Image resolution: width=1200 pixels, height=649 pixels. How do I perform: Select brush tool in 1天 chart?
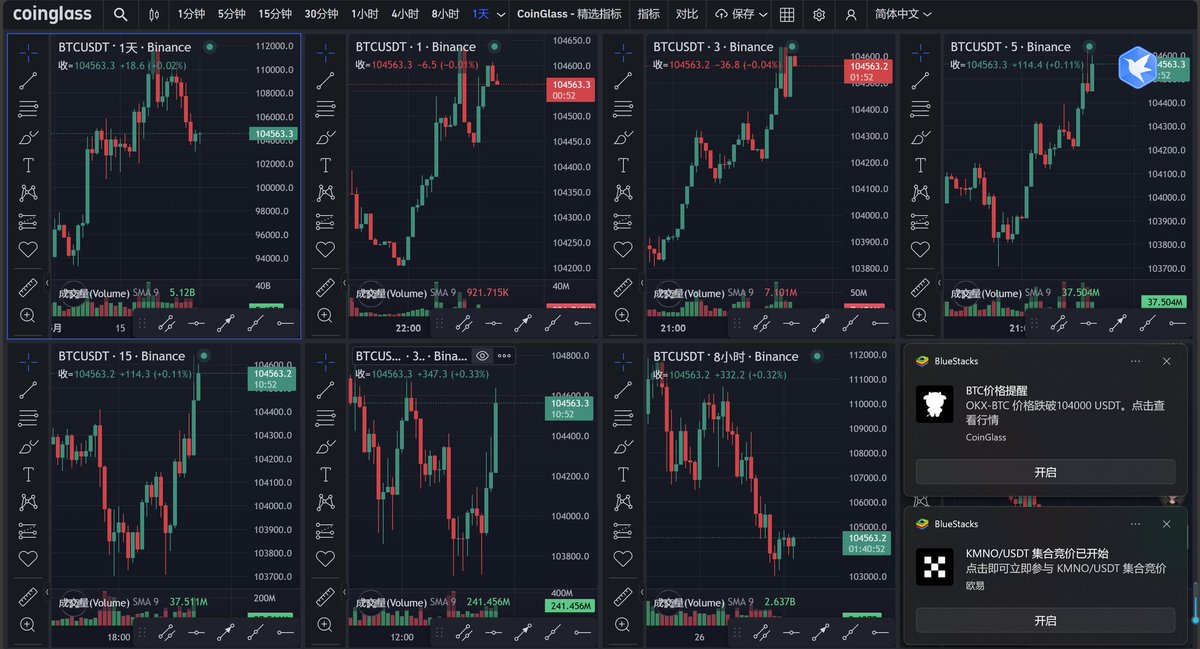(x=28, y=137)
